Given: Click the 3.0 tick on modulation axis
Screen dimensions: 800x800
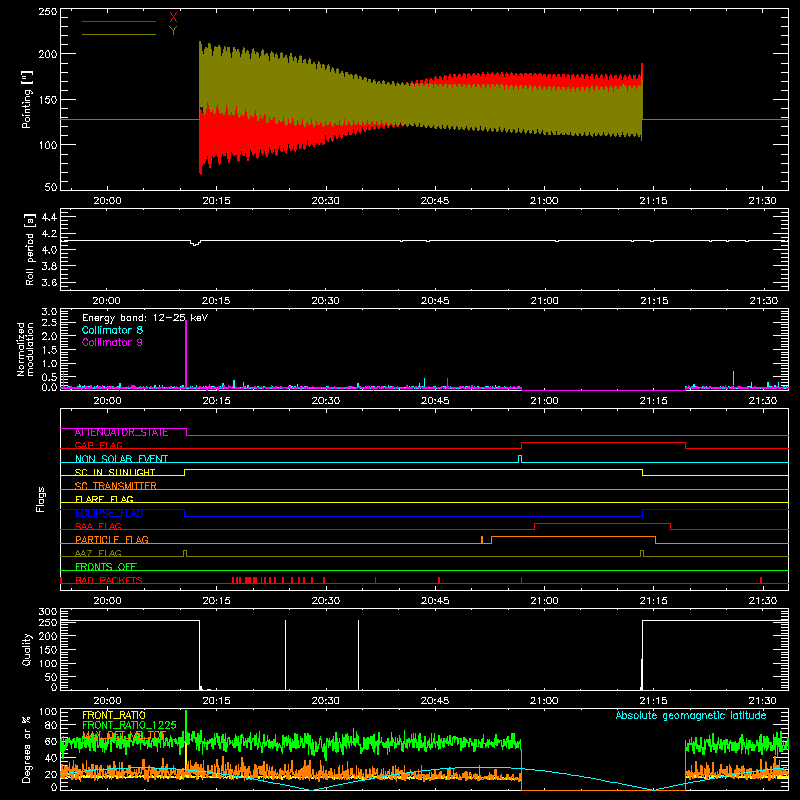Looking at the screenshot, I should (49, 312).
